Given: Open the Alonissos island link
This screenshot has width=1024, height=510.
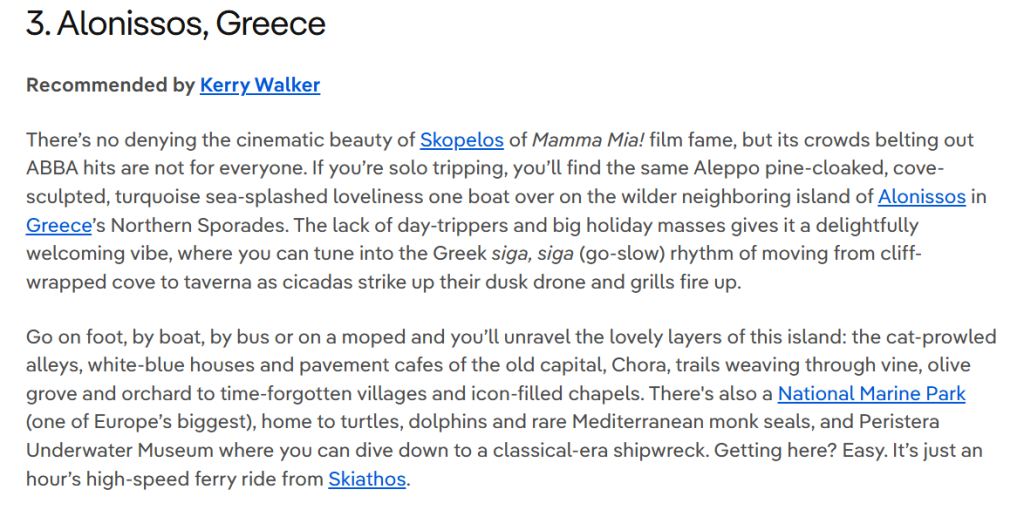Looking at the screenshot, I should click(921, 197).
